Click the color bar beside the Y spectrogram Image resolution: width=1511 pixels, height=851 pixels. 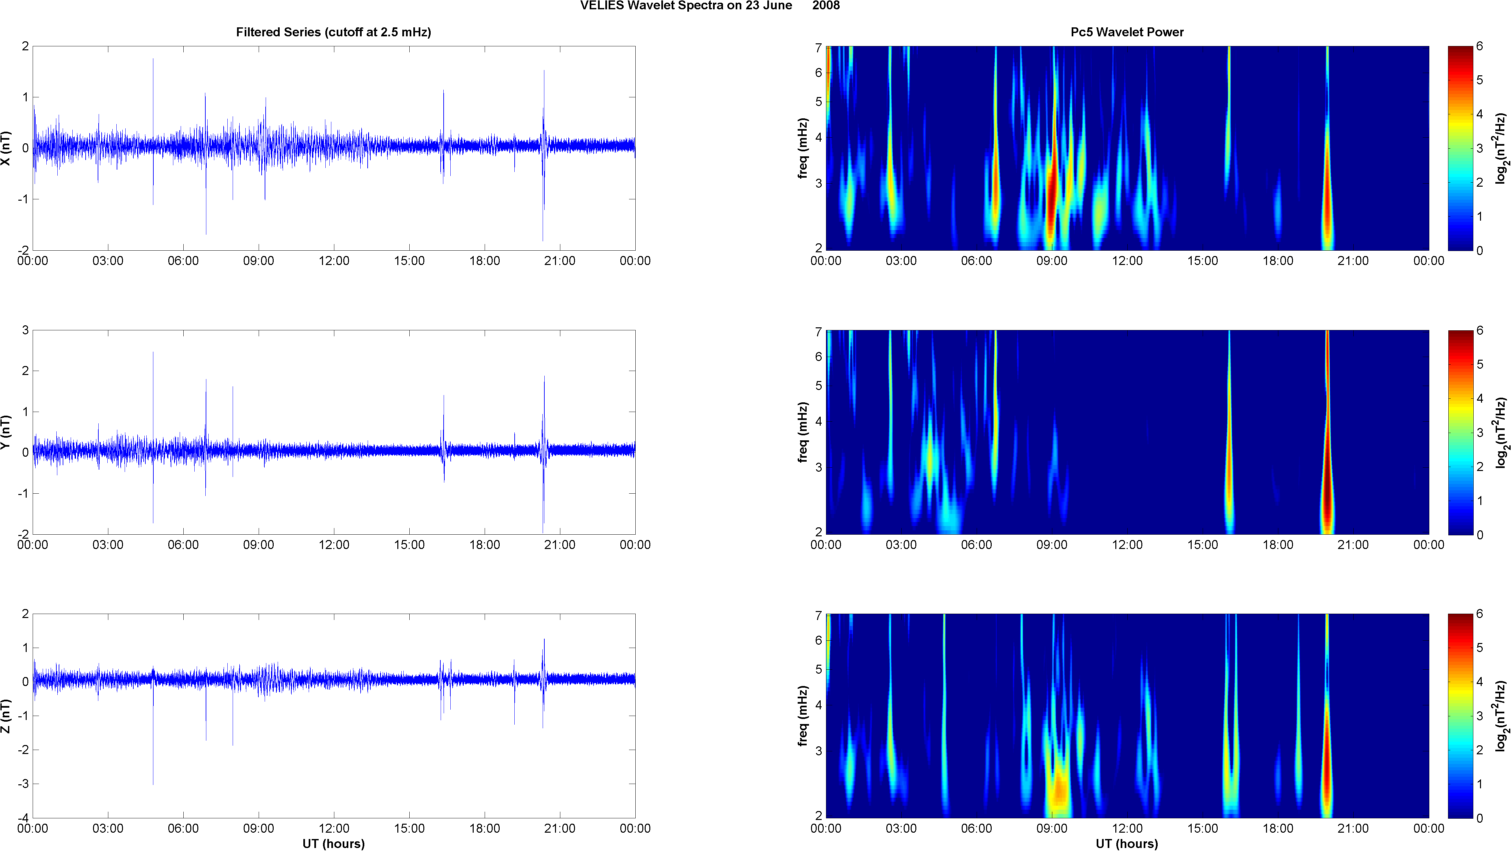pyautogui.click(x=1460, y=432)
